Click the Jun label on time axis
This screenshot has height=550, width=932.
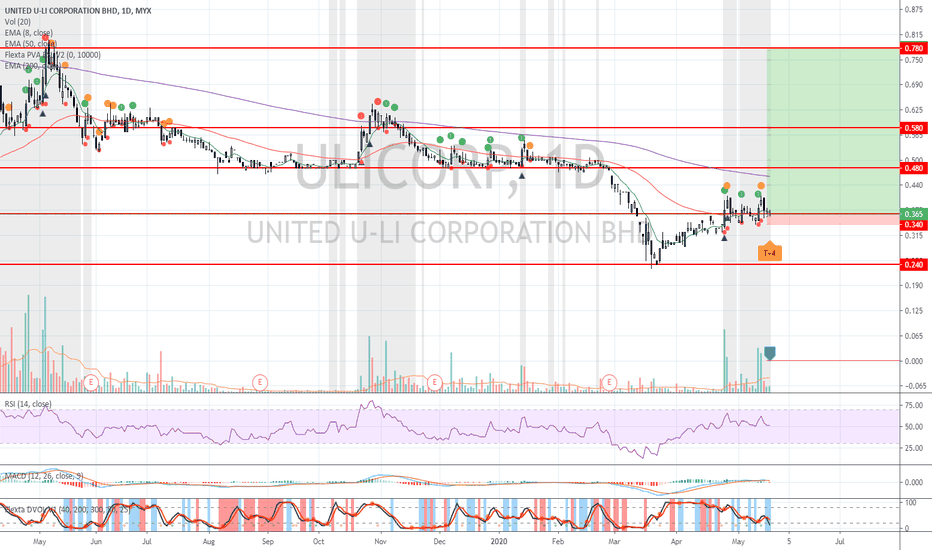96,542
